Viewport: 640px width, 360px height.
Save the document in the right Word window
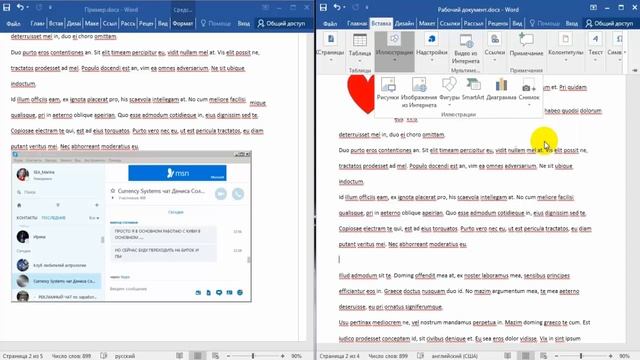point(323,7)
